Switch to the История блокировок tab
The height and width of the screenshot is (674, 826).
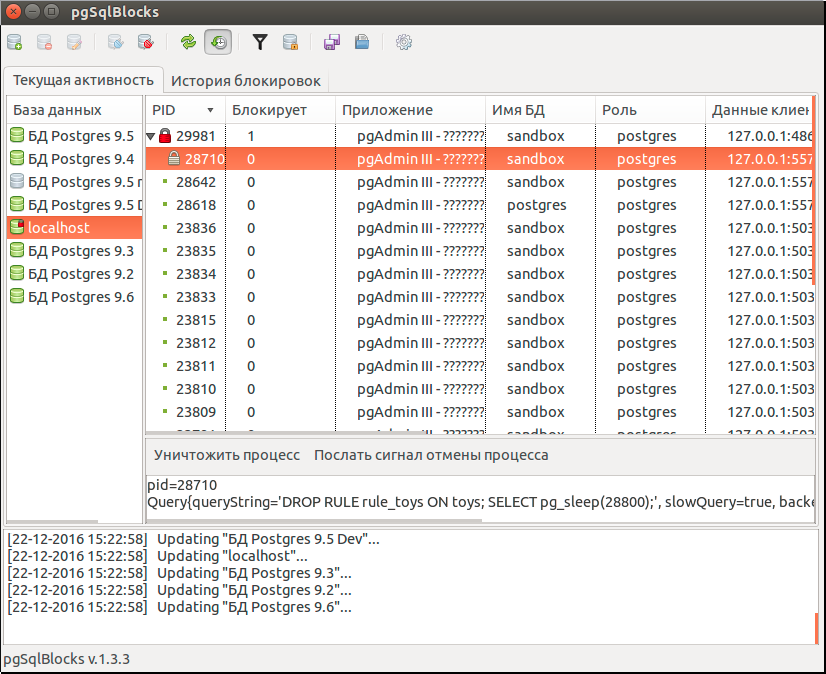pos(245,81)
